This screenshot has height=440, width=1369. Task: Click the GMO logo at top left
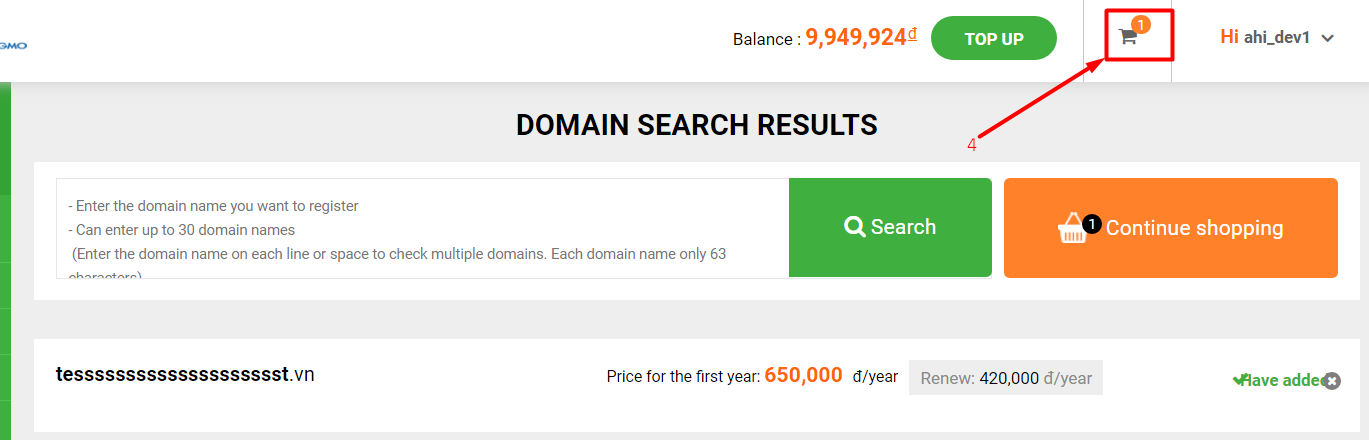(13, 45)
